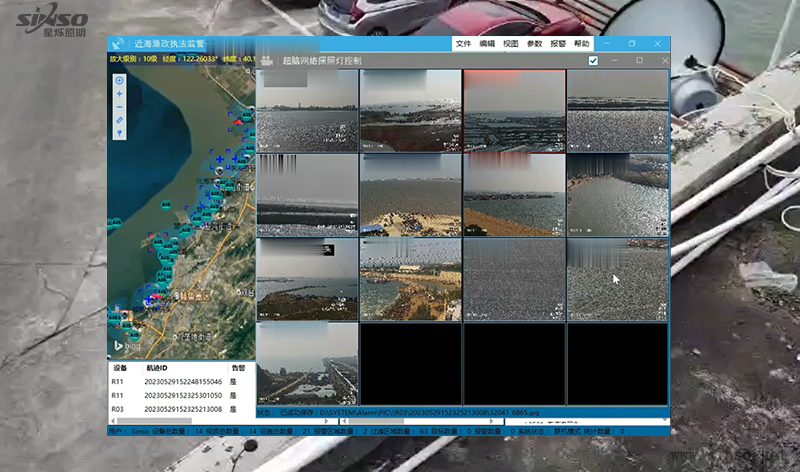Toggle the checkbox in searchlight window title bar
This screenshot has width=800, height=472.
tap(593, 61)
